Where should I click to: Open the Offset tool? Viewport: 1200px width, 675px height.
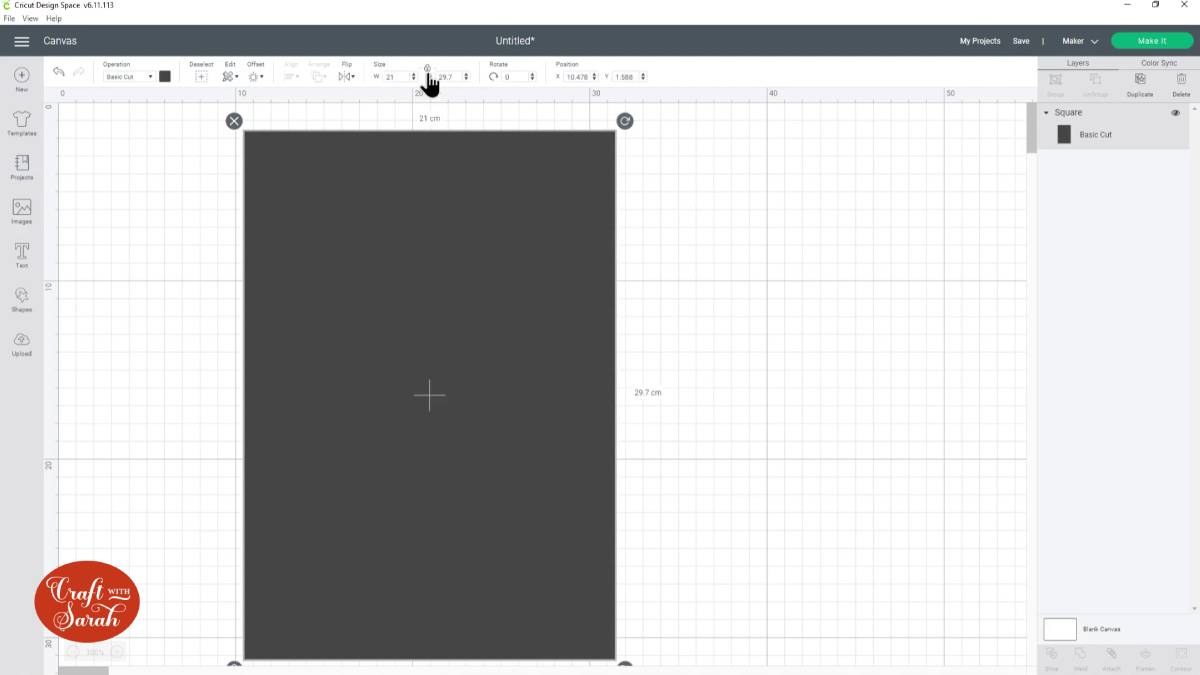255,76
